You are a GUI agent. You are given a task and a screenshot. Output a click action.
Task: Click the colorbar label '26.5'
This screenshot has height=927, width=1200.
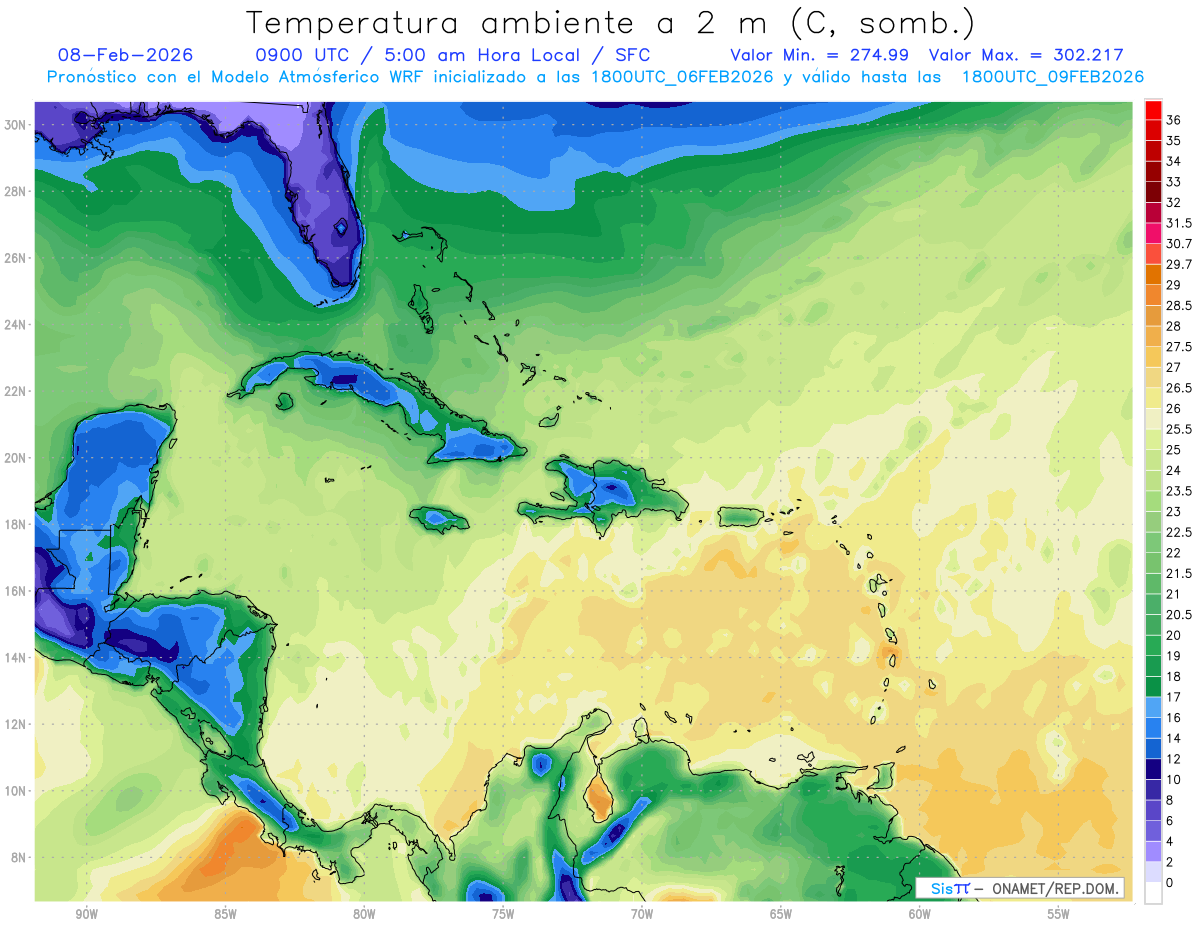[1179, 388]
